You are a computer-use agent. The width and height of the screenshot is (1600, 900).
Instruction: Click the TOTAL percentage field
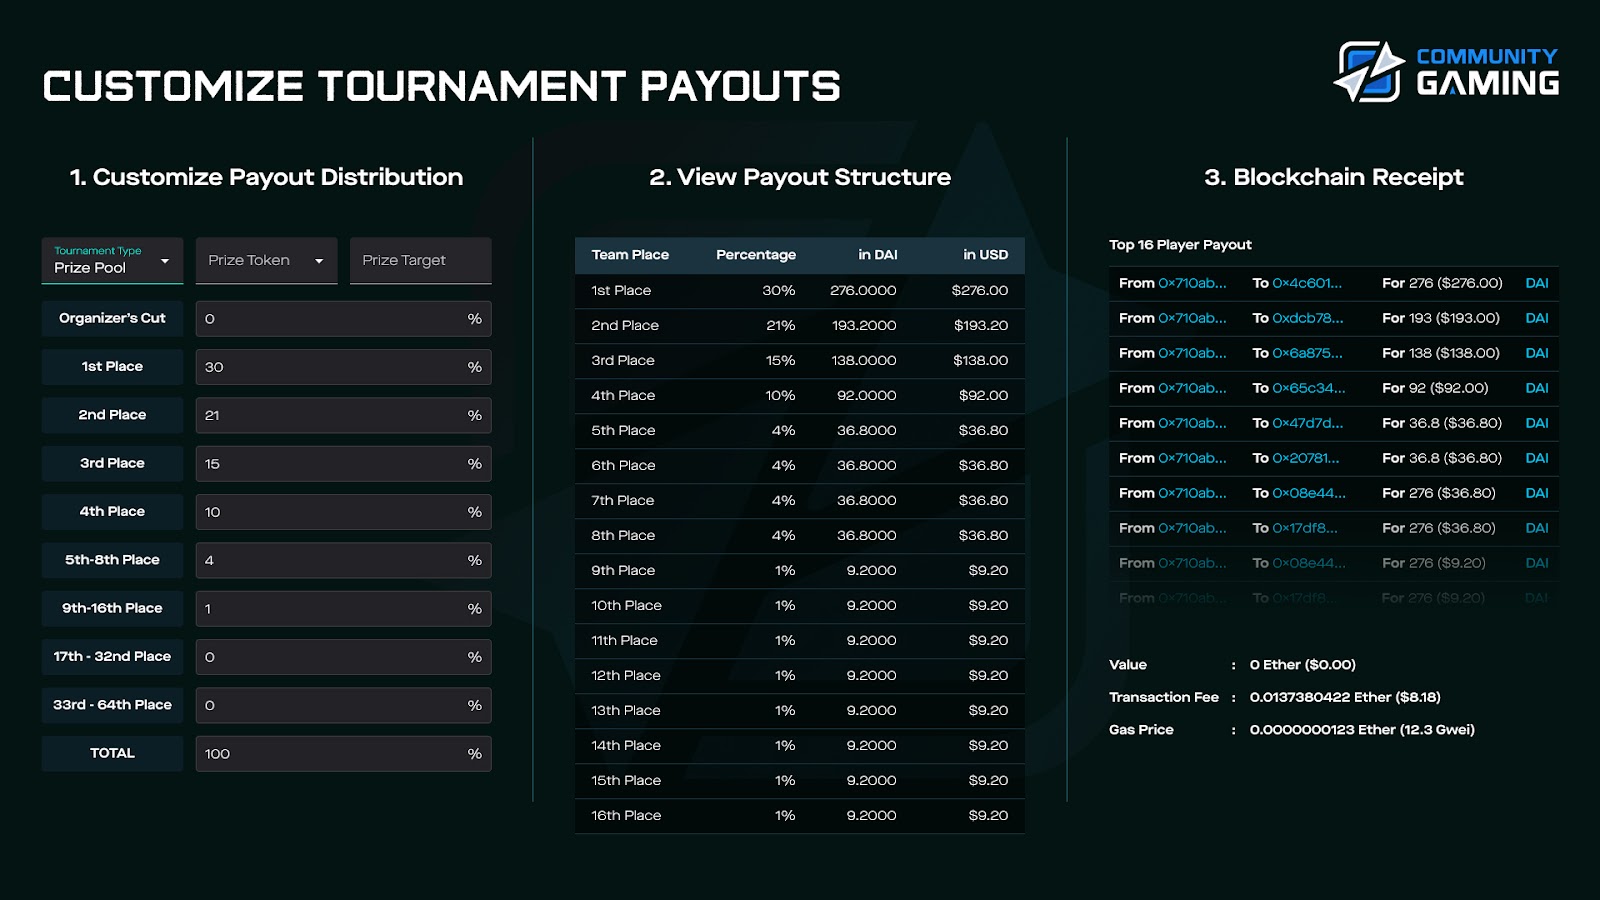click(343, 754)
